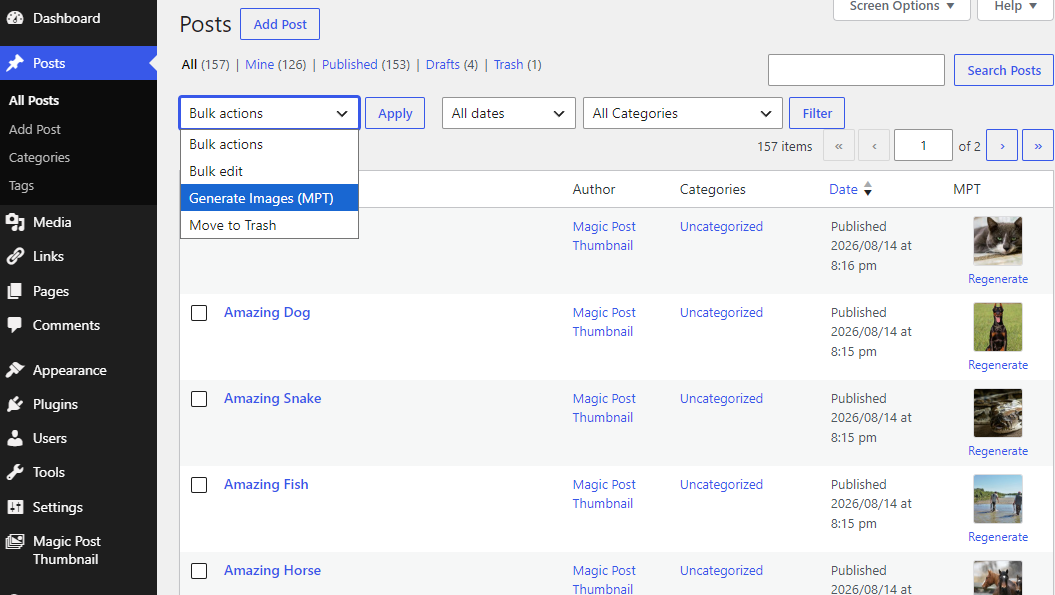The width and height of the screenshot is (1055, 595).
Task: Open Categories submenu item
Action: coord(39,158)
